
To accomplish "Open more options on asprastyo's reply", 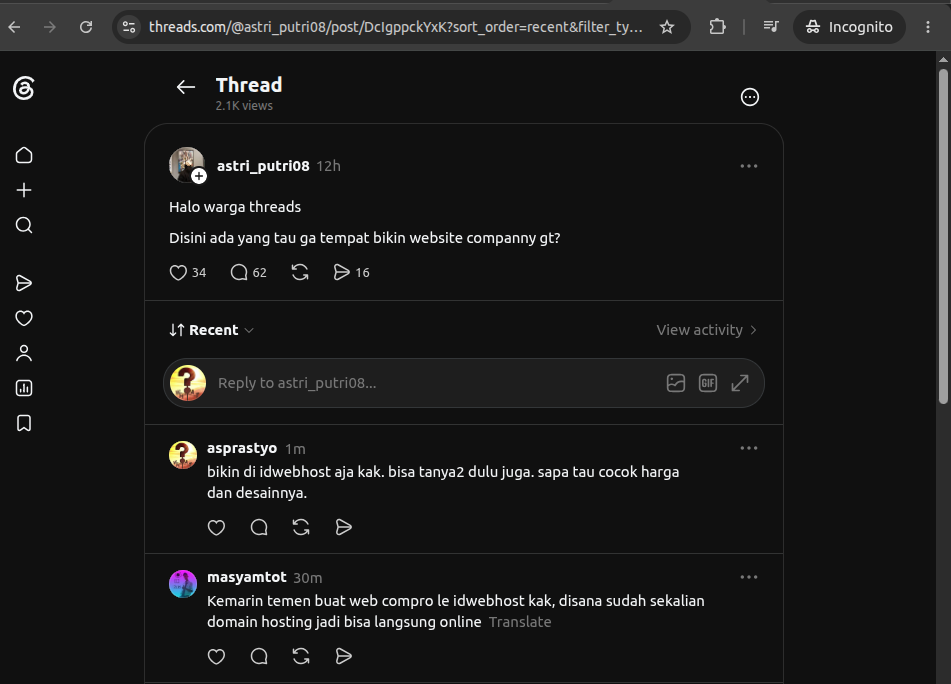I will pos(749,448).
